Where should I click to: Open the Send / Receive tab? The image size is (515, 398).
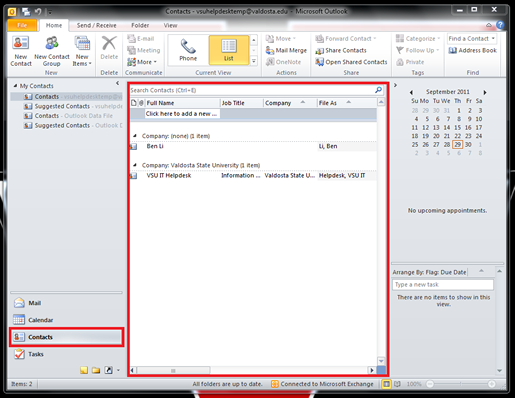point(96,25)
